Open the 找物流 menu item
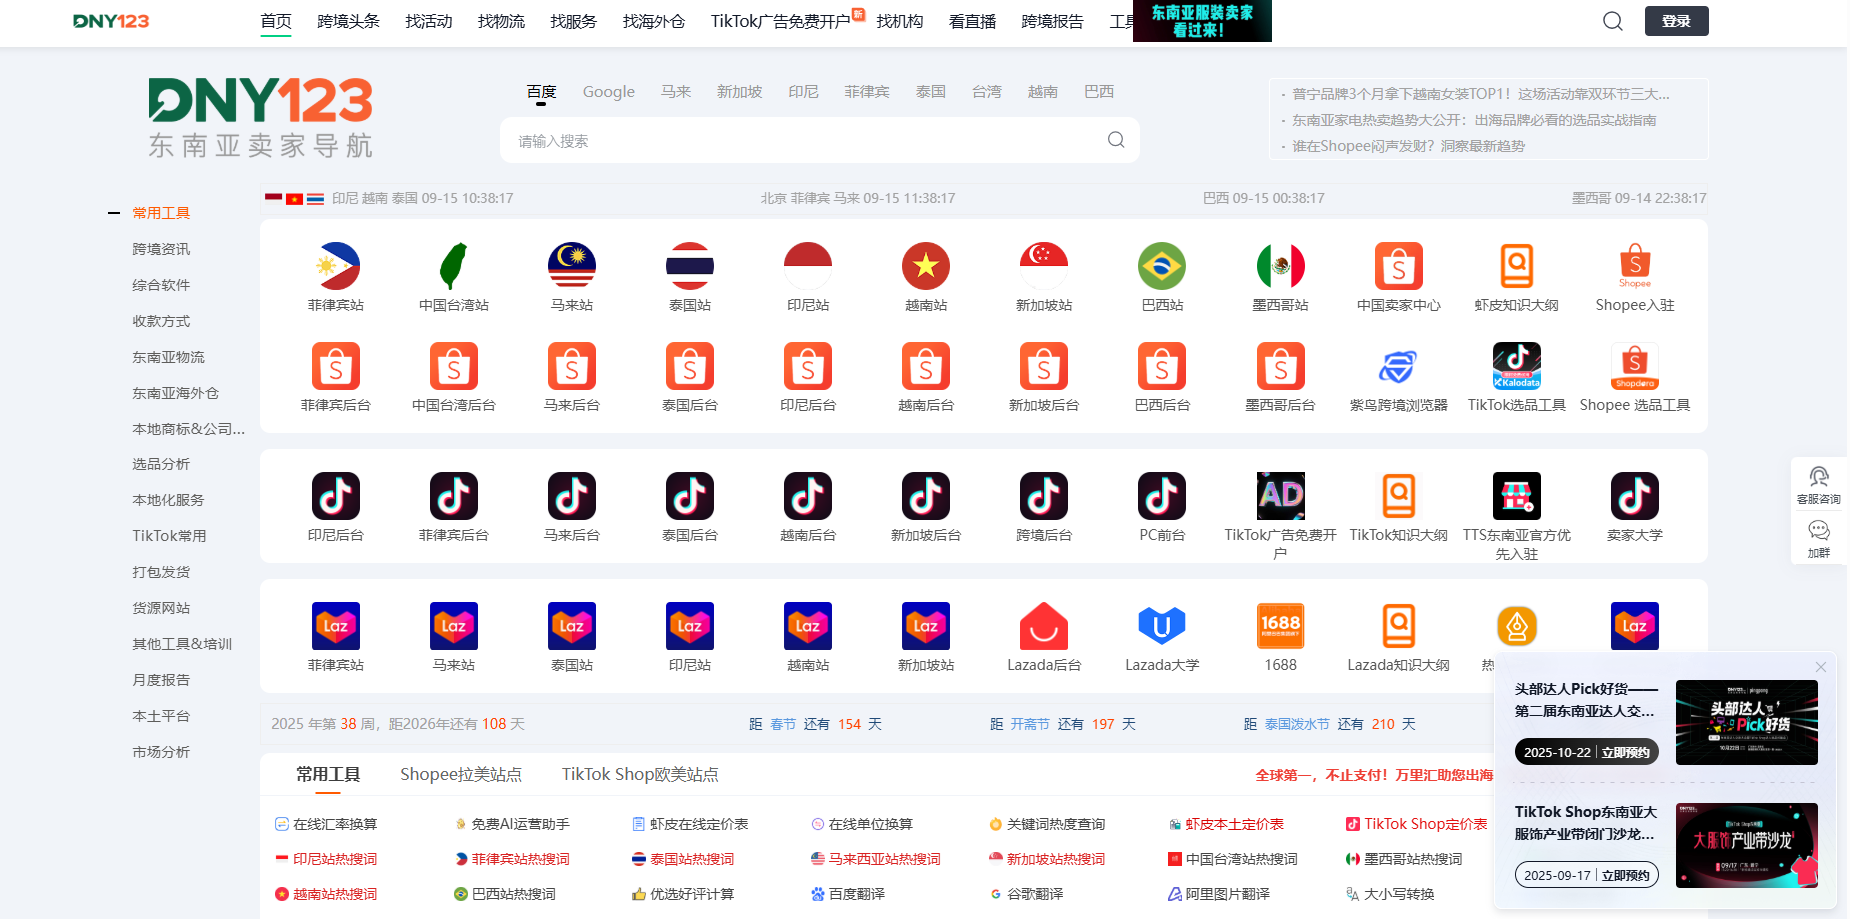This screenshot has height=919, width=1850. tap(501, 21)
